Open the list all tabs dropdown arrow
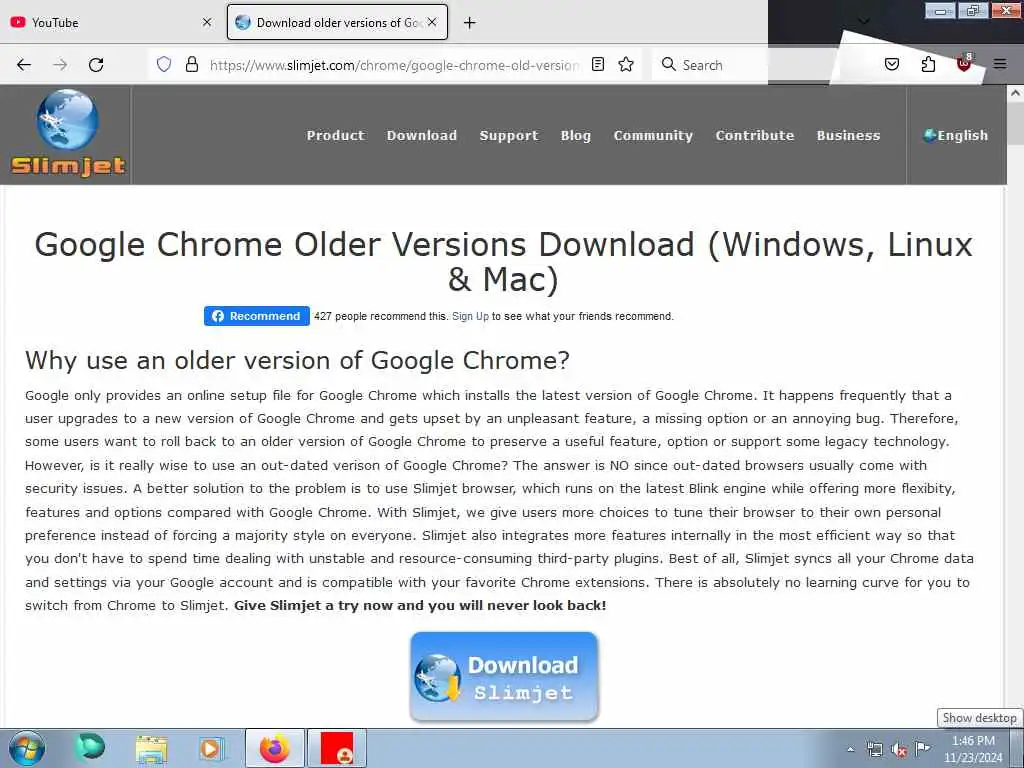 pyautogui.click(x=863, y=22)
